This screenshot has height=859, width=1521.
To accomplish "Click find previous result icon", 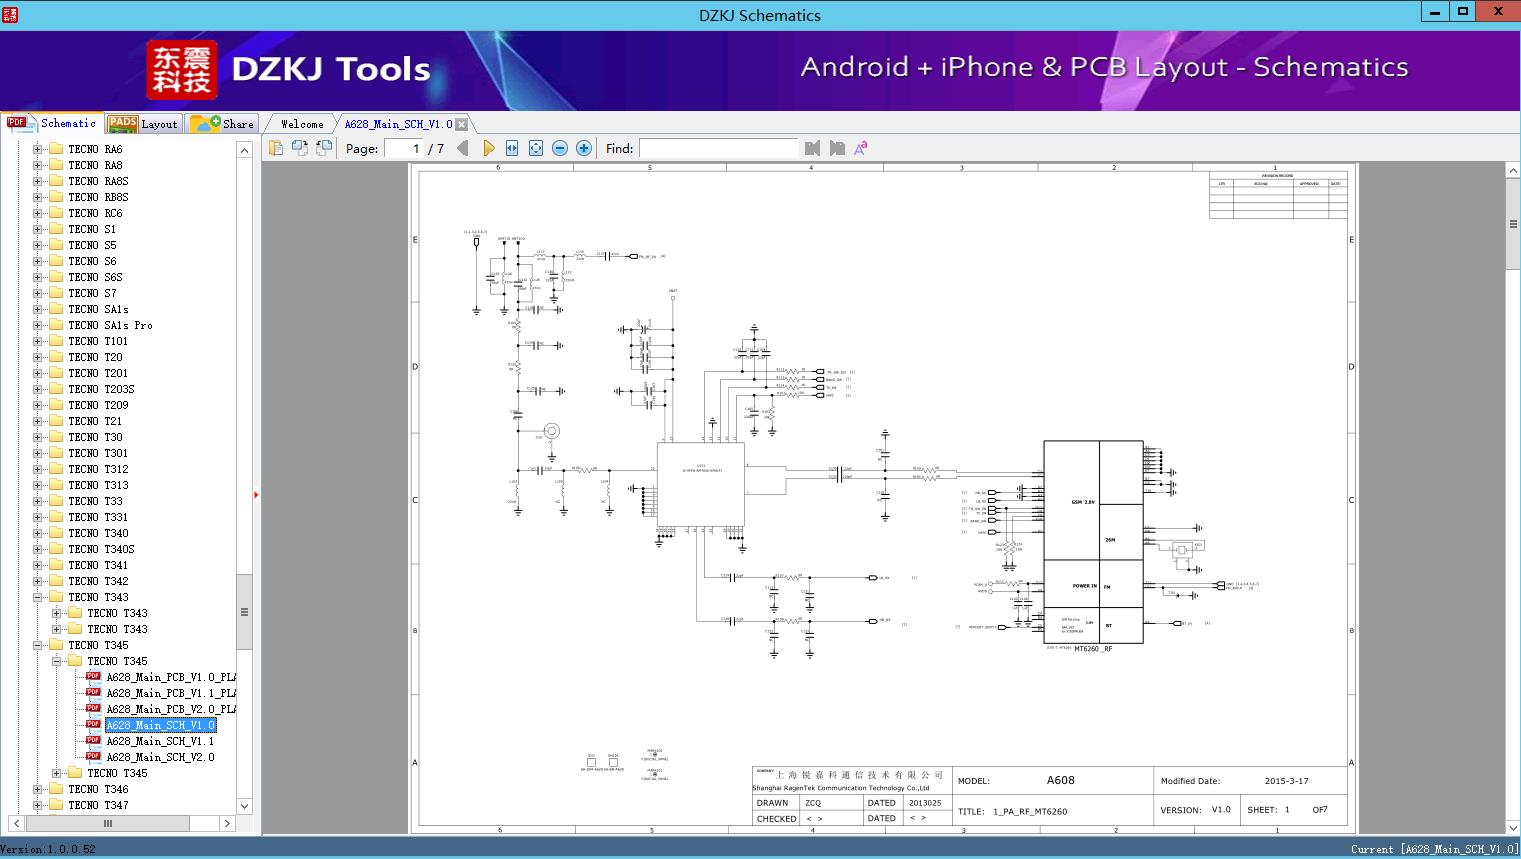I will (x=812, y=148).
